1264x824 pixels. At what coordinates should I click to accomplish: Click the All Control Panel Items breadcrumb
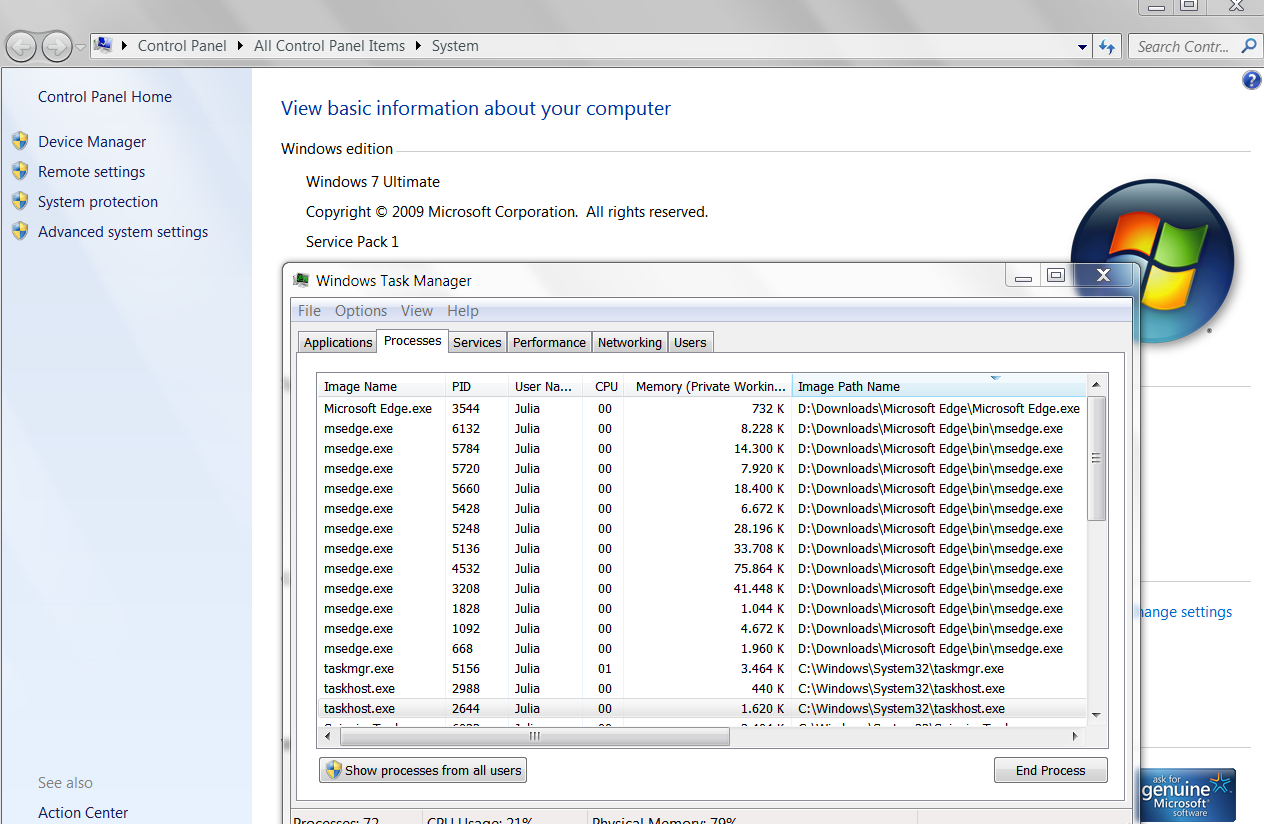click(x=330, y=46)
